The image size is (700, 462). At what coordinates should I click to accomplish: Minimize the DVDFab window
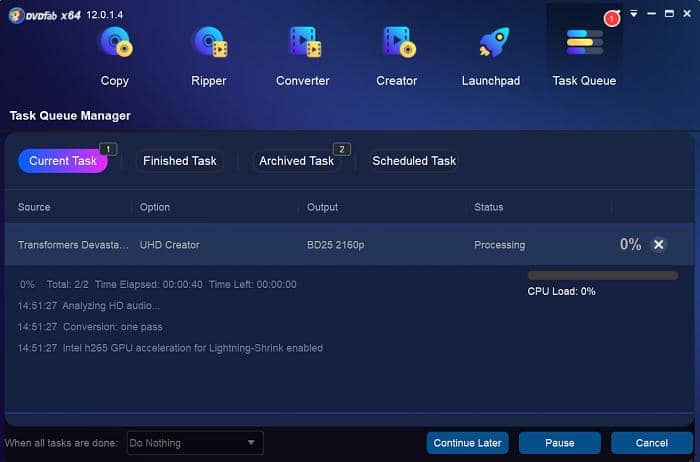click(x=651, y=14)
